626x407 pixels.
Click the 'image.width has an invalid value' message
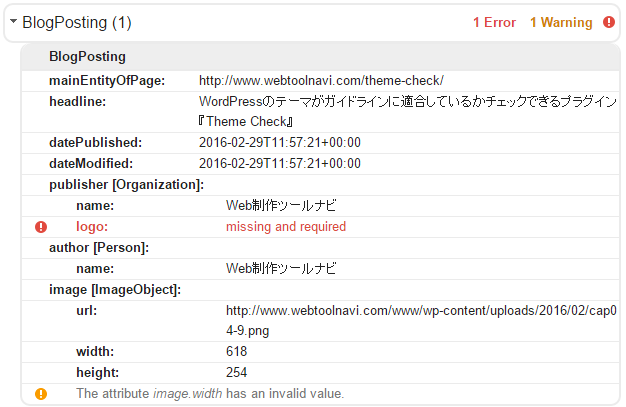210,394
